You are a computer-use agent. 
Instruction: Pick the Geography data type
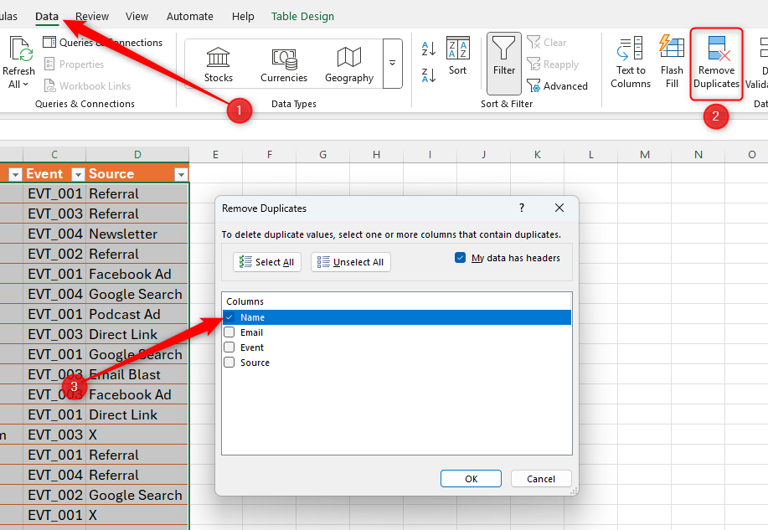click(349, 64)
